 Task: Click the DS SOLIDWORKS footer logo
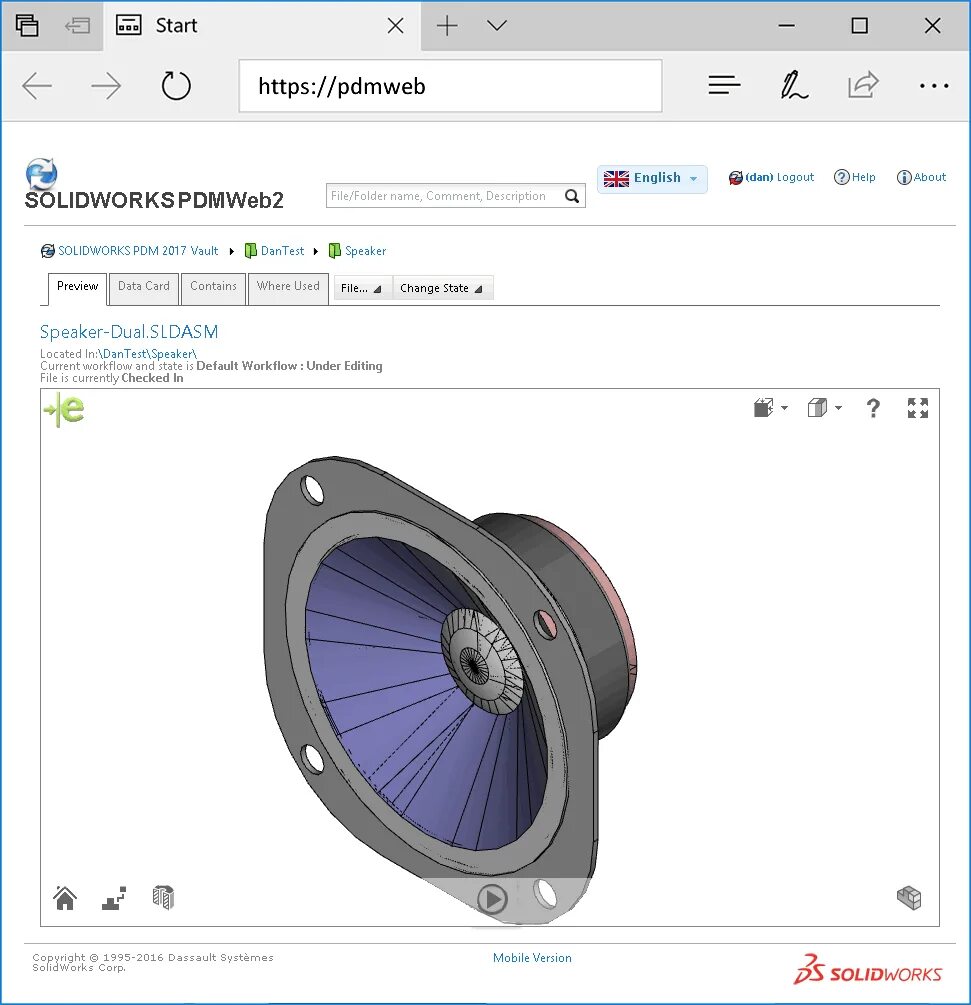point(868,970)
